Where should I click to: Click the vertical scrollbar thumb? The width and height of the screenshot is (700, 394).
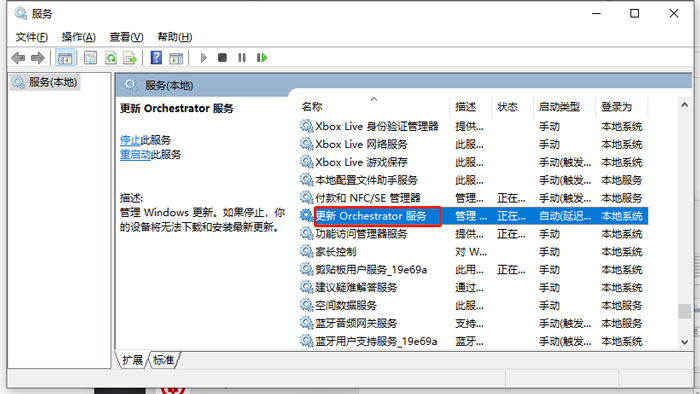tap(684, 311)
